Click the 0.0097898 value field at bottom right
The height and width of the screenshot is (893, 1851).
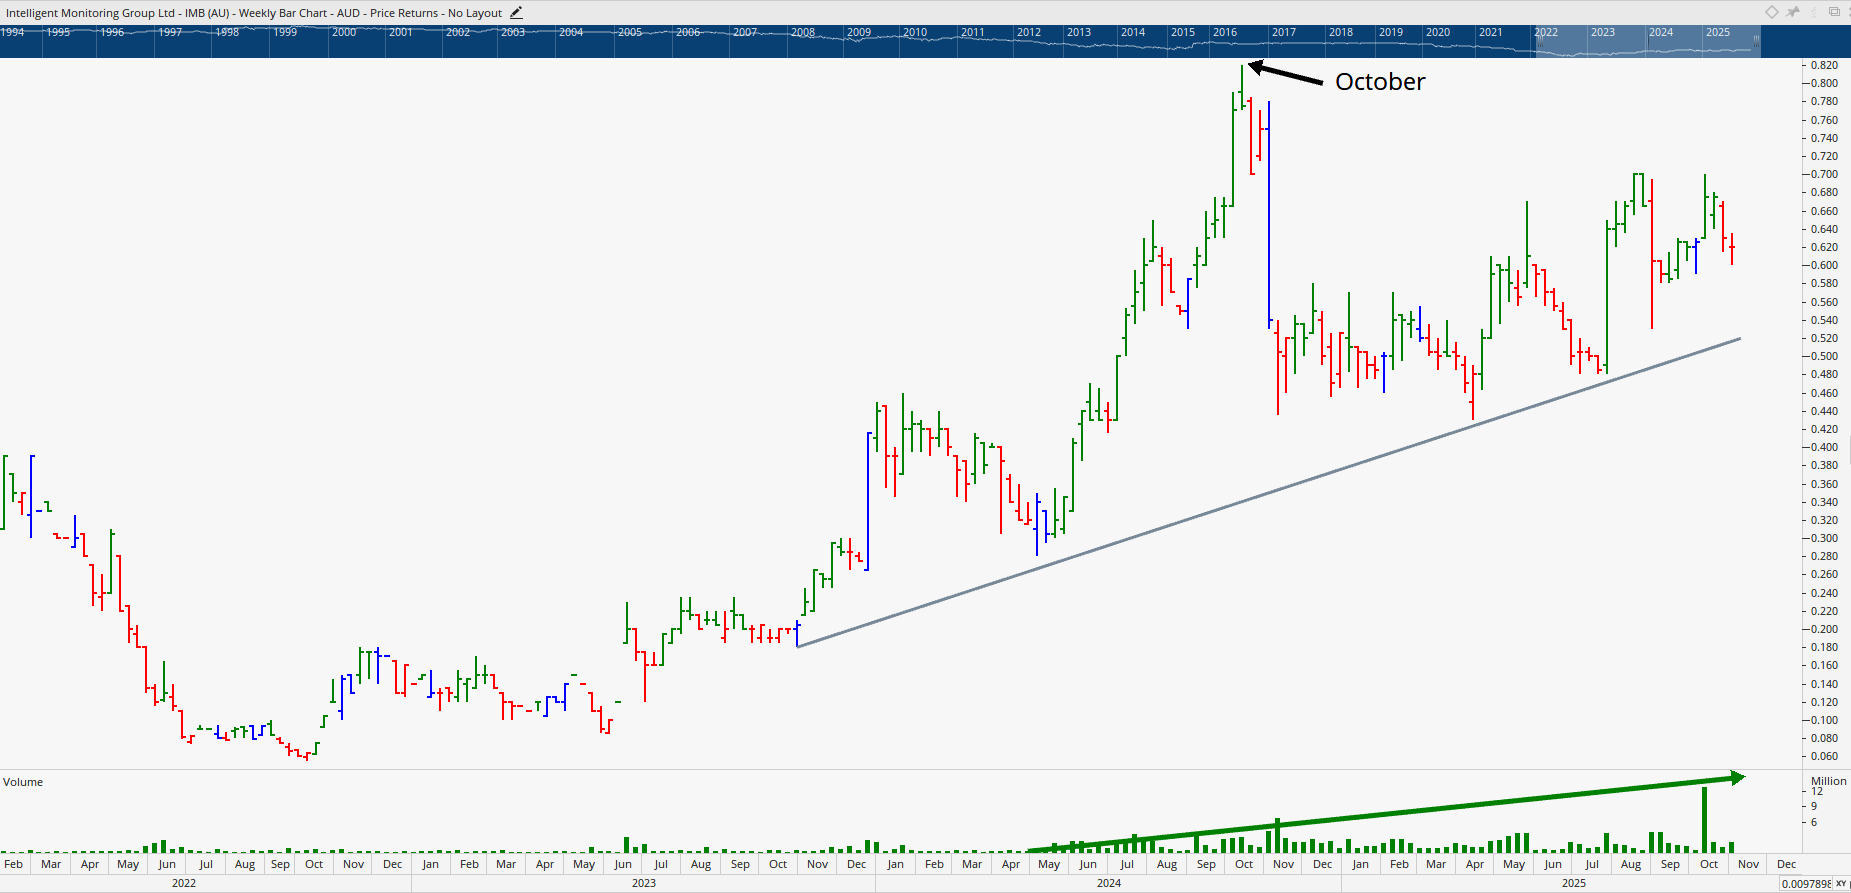tap(1805, 884)
